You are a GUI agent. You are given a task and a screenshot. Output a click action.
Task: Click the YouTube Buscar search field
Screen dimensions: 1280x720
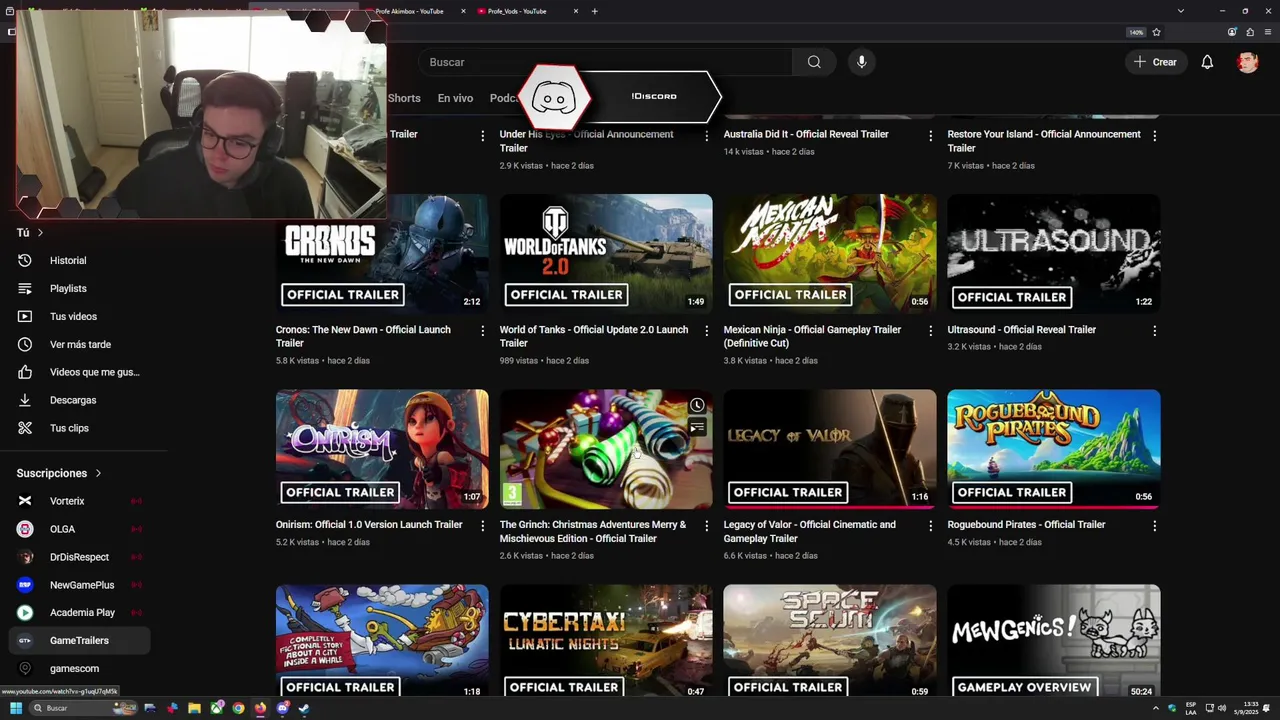(x=606, y=62)
